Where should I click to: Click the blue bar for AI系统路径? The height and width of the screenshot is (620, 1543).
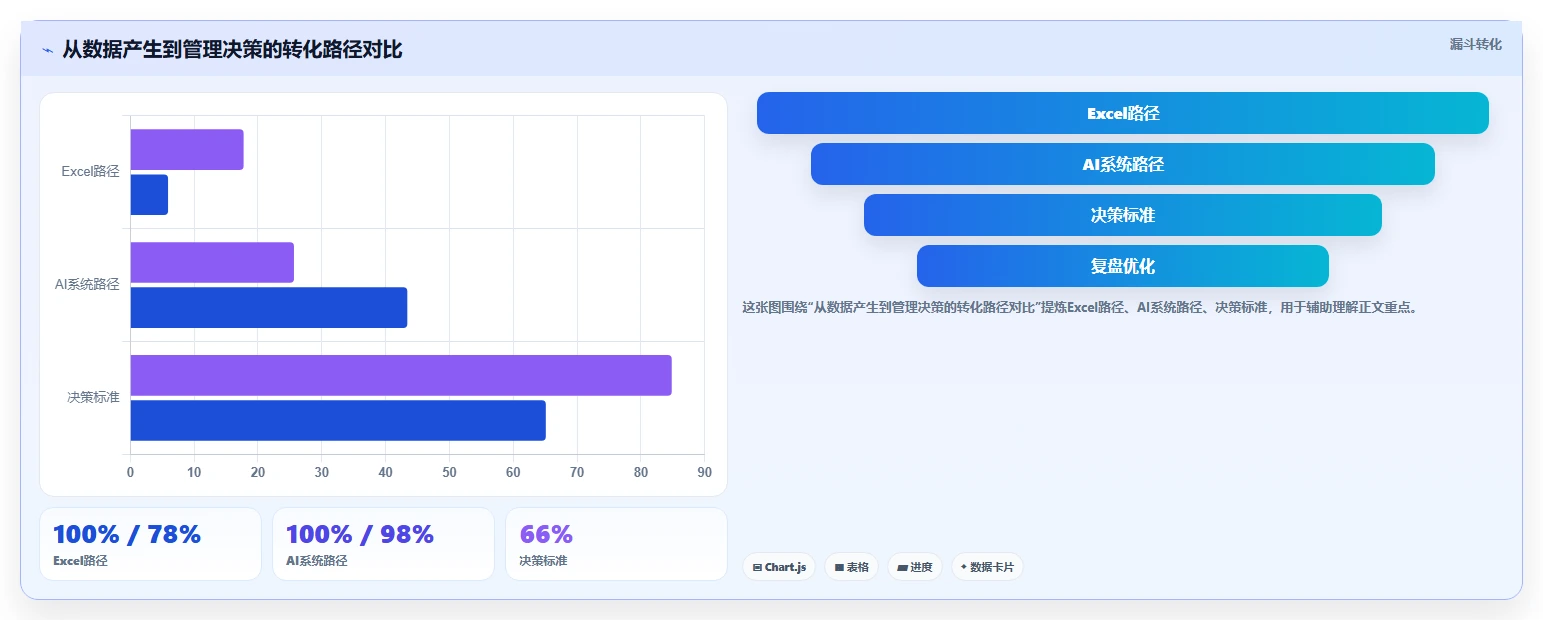(269, 307)
